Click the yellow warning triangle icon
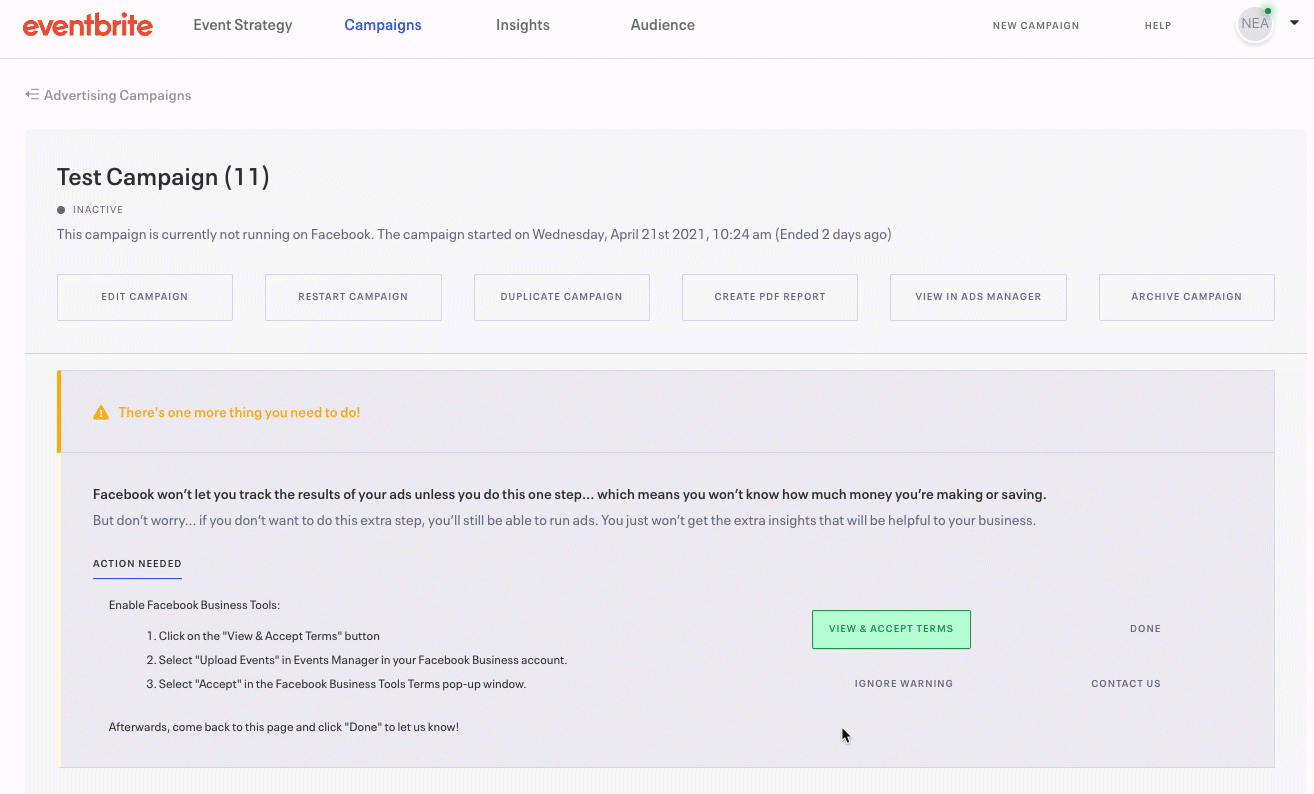This screenshot has height=794, width=1314. pos(101,412)
